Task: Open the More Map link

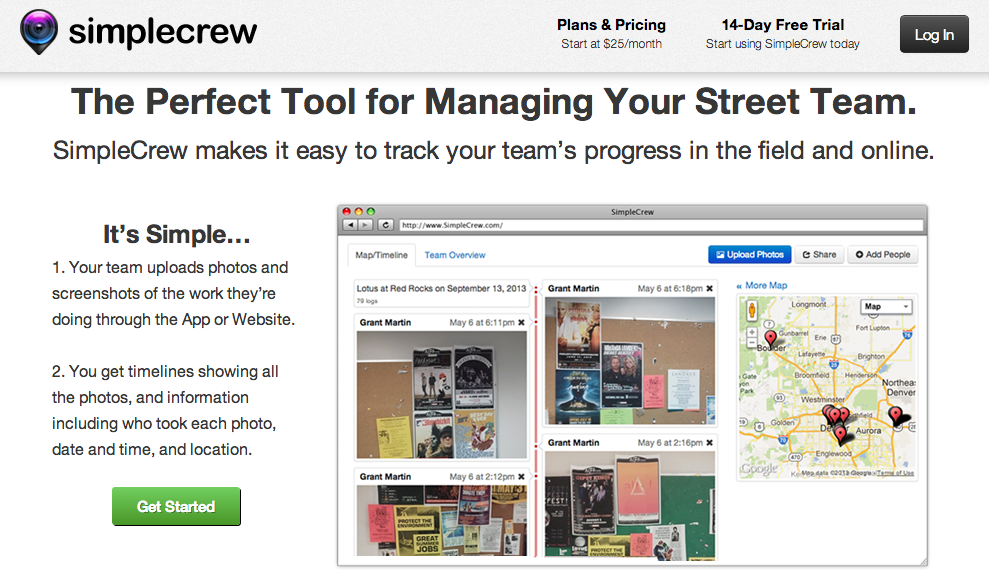Action: coord(762,285)
